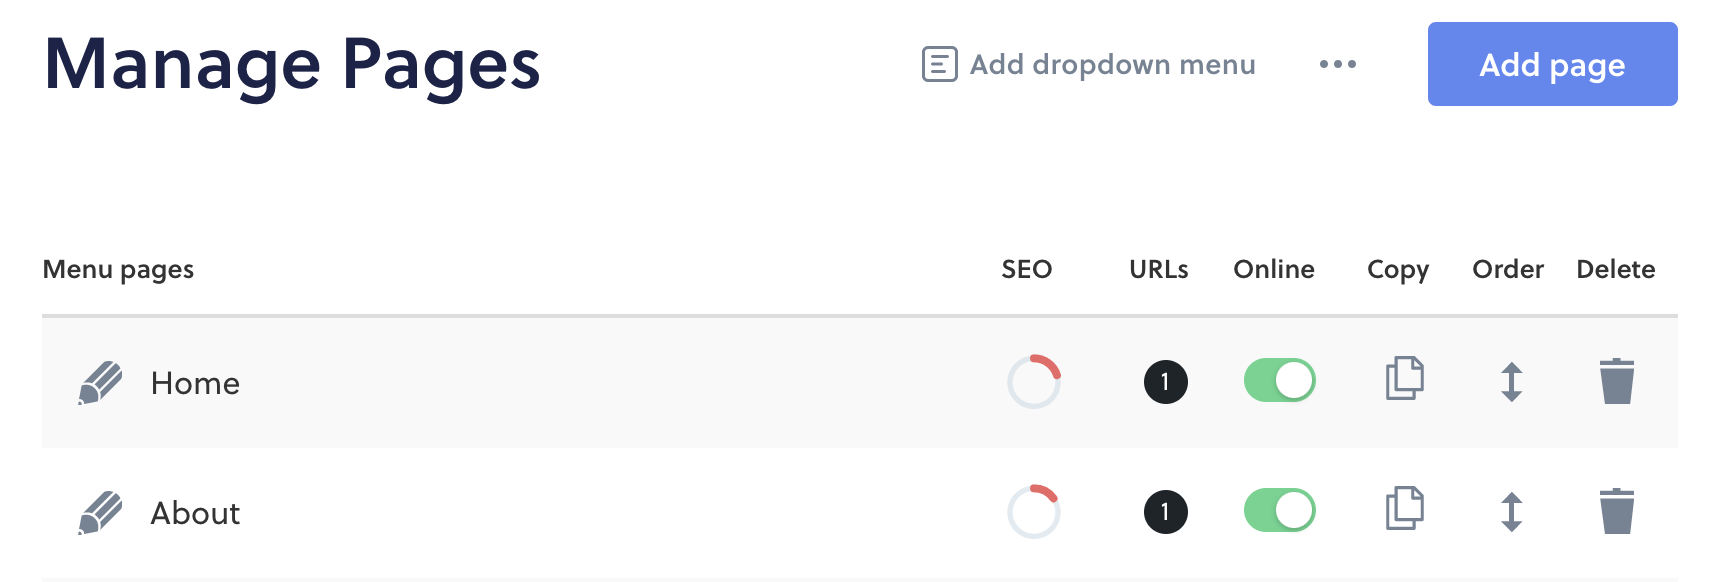
Task: Open the Home page name
Action: (x=195, y=383)
